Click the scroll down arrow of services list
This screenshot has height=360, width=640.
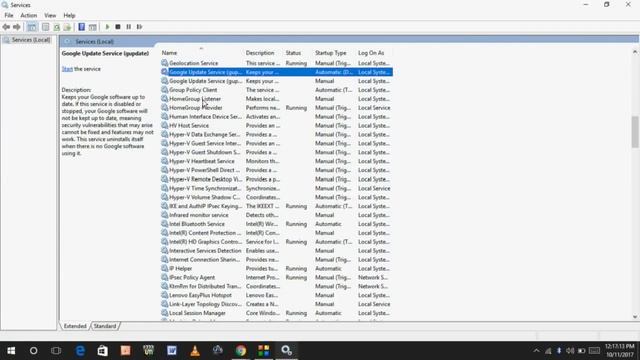635,317
